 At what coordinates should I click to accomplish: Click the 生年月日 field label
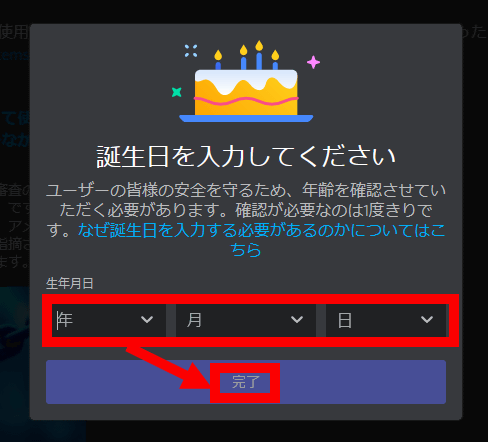point(70,283)
